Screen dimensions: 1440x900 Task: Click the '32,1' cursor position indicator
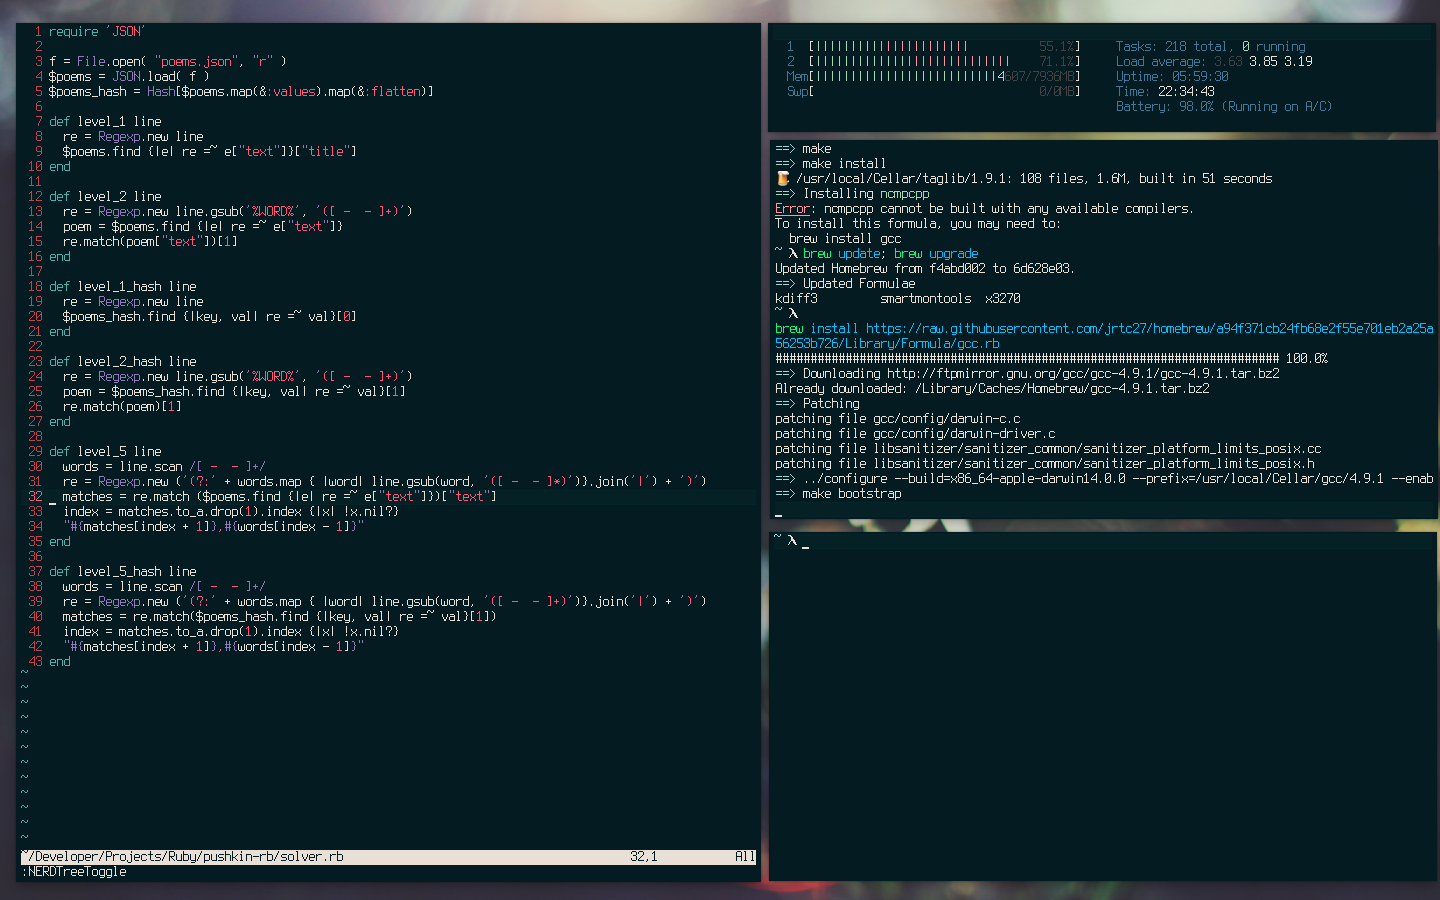click(644, 856)
